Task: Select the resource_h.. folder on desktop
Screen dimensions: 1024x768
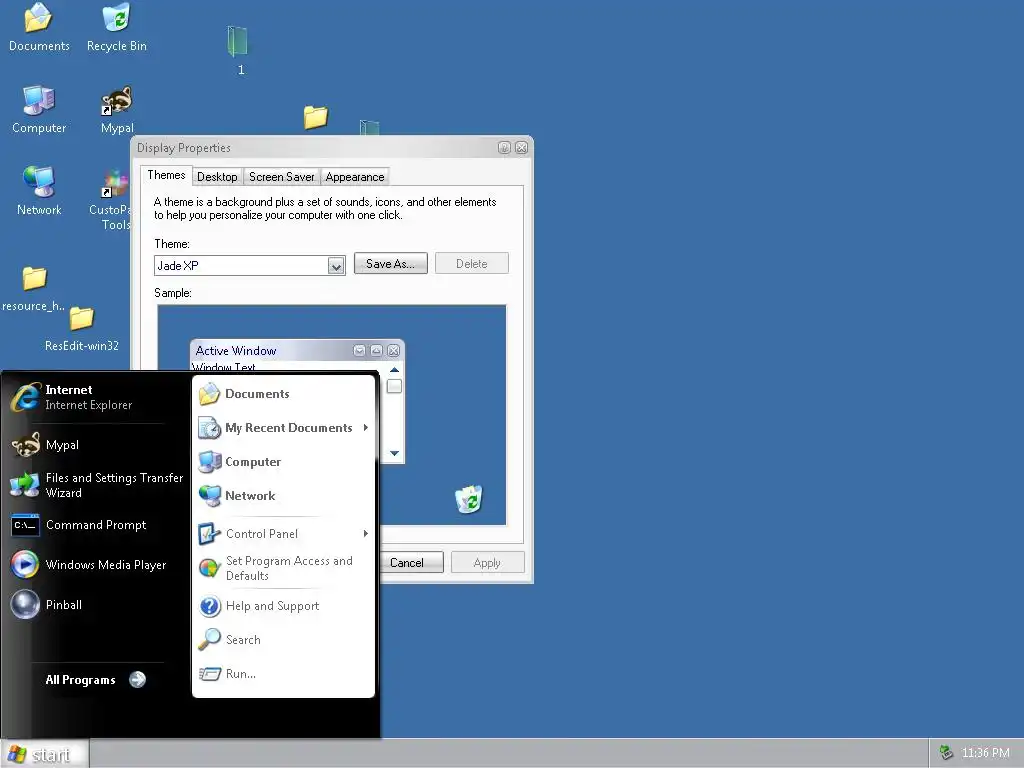Action: point(33,289)
